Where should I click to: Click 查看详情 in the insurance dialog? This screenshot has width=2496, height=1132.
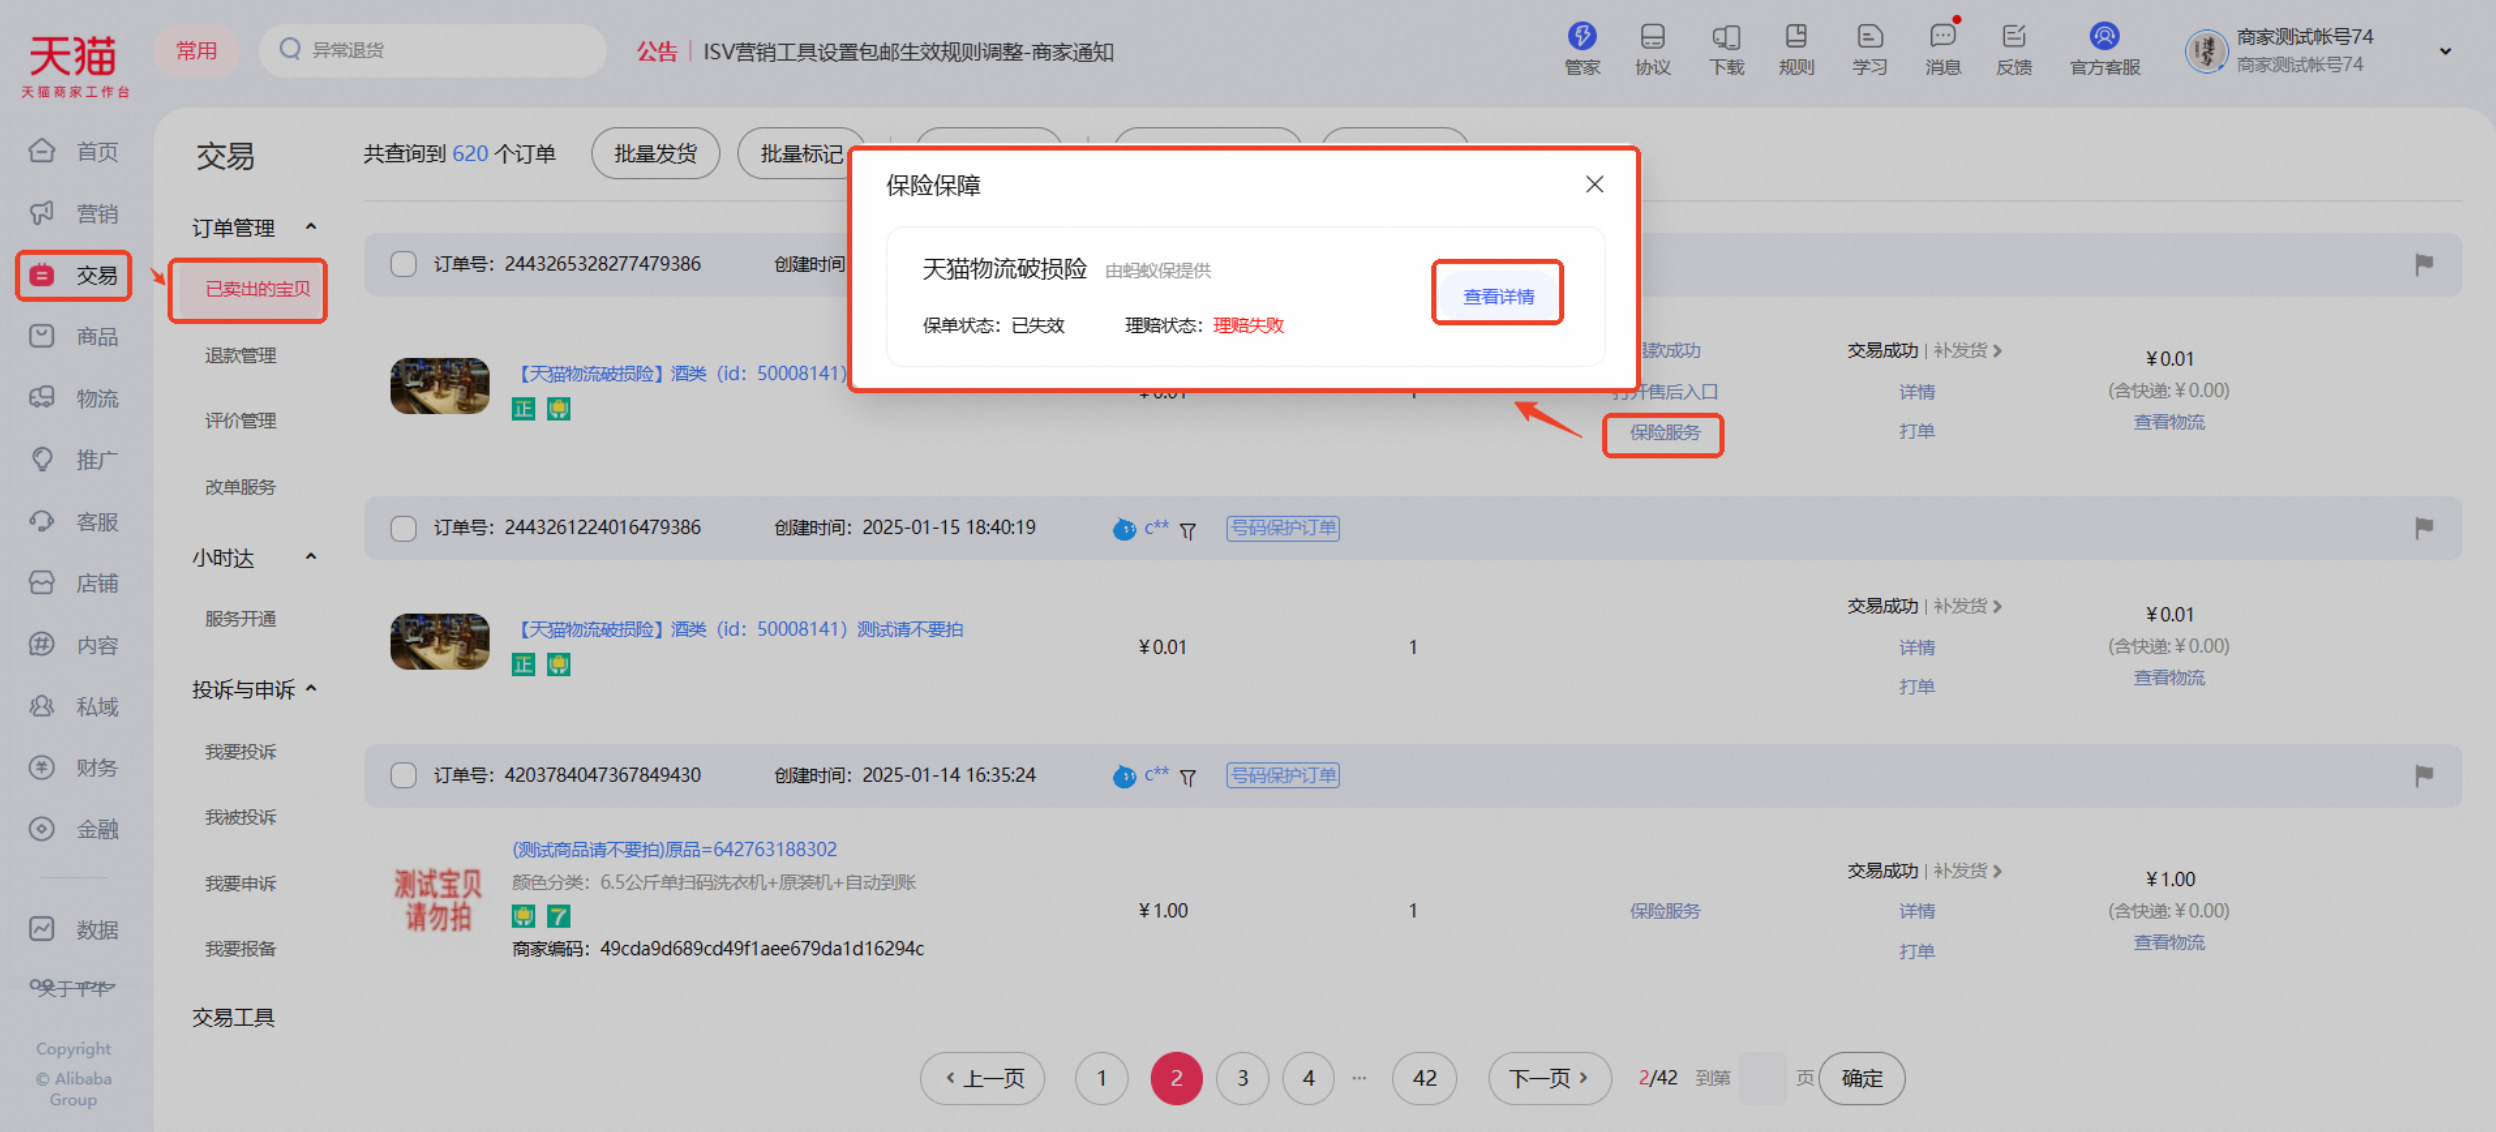click(1496, 292)
